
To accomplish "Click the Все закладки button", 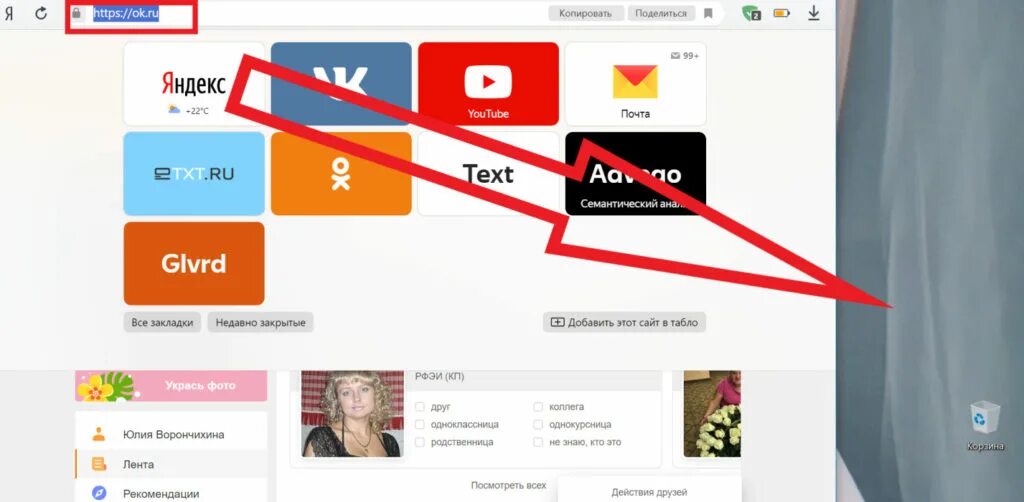I will click(x=162, y=322).
